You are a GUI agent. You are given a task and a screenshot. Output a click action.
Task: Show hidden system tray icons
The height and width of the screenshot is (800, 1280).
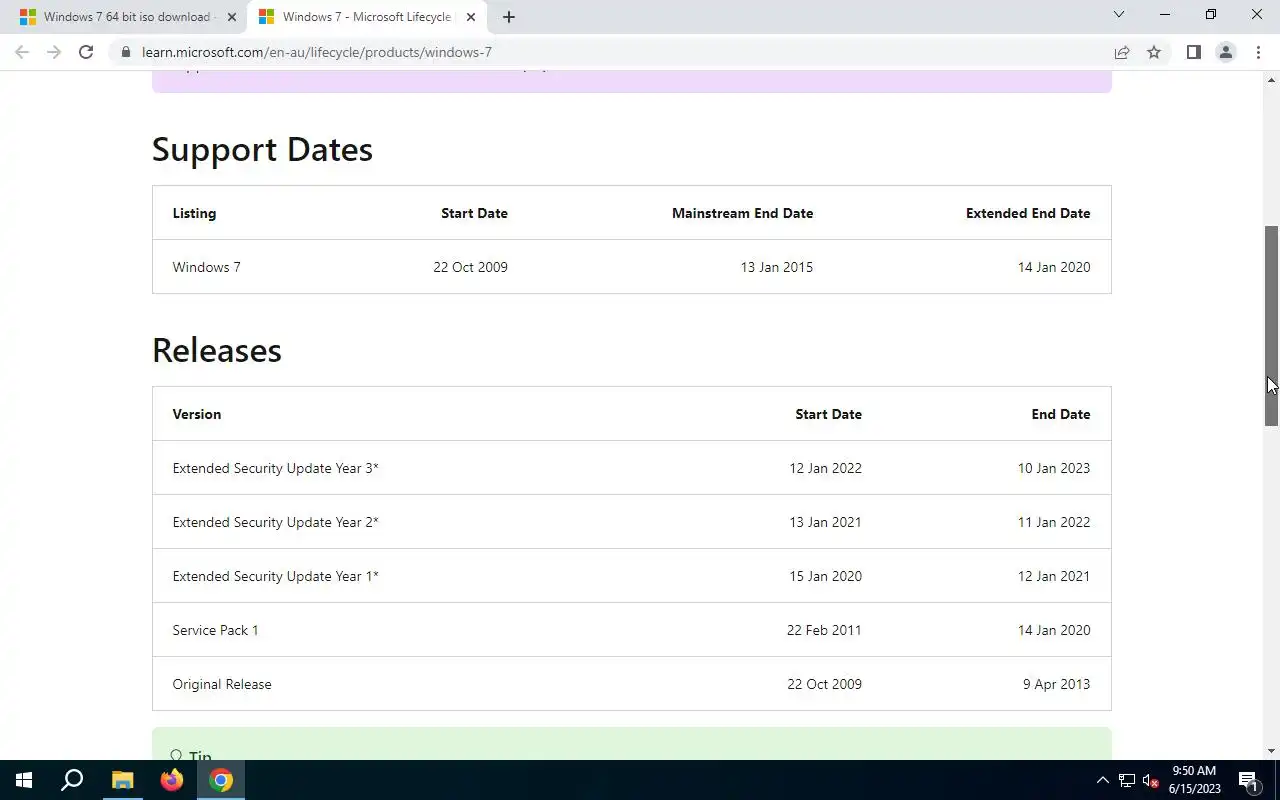click(1103, 780)
